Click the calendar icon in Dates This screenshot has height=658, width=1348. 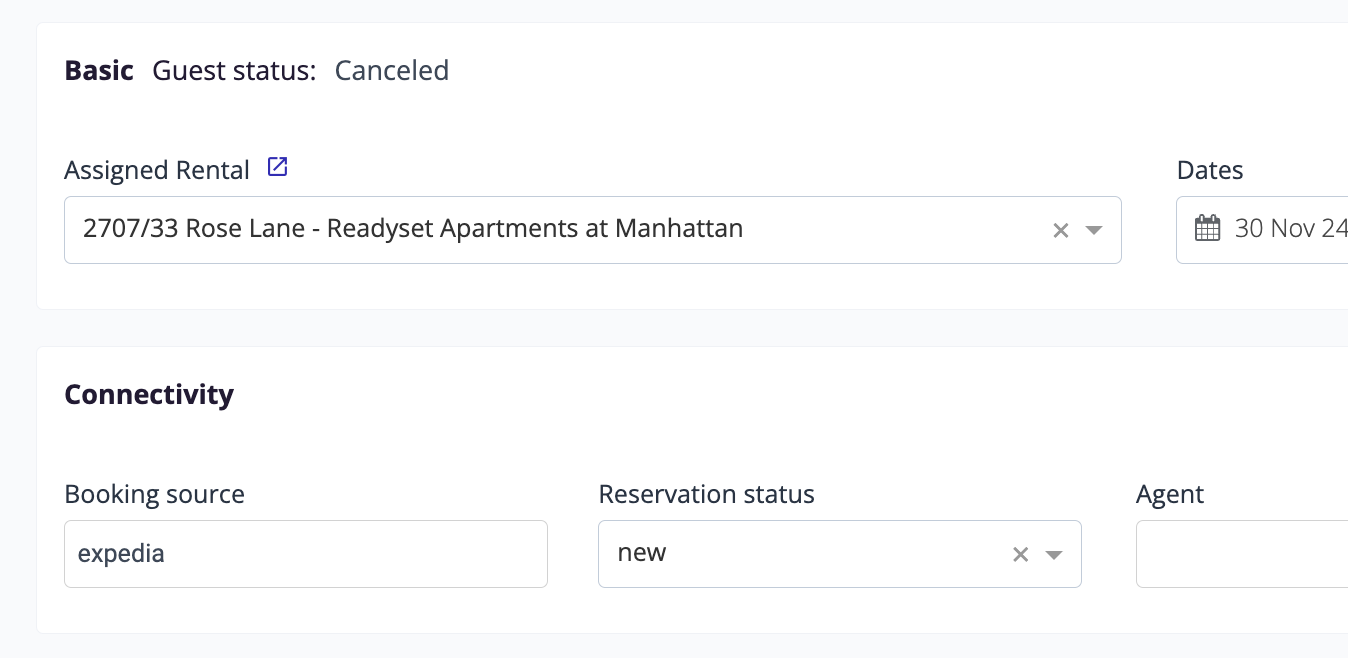(x=1208, y=229)
